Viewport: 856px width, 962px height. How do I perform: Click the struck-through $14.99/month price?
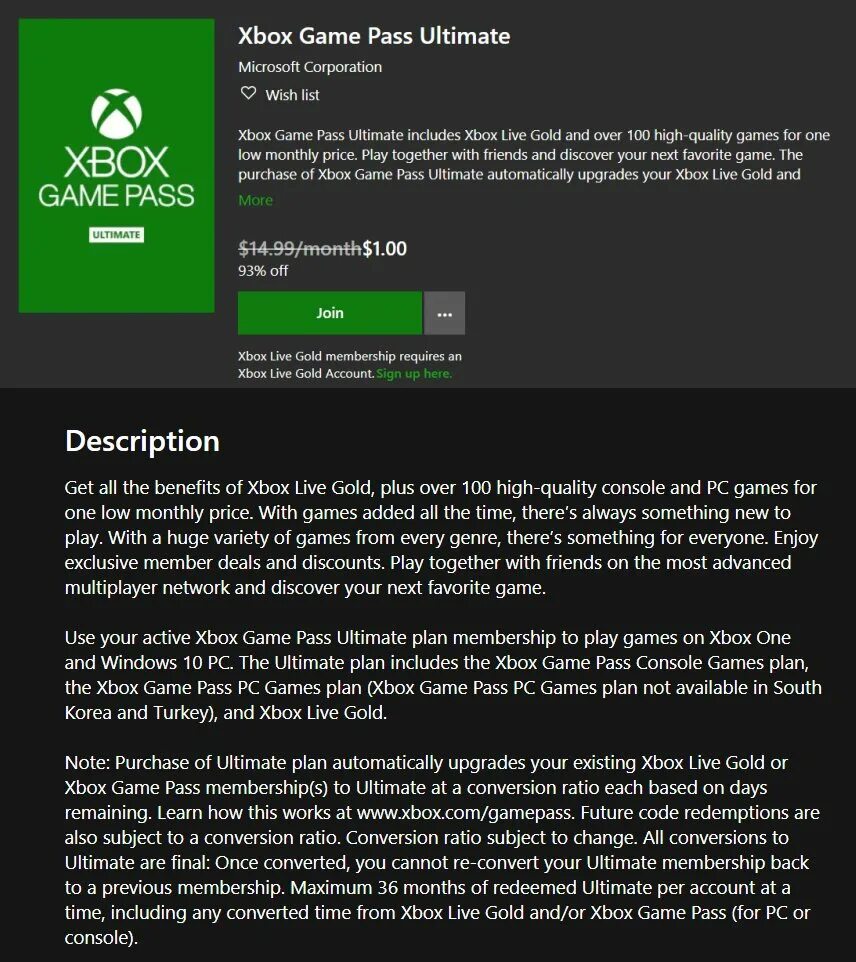pyautogui.click(x=299, y=249)
